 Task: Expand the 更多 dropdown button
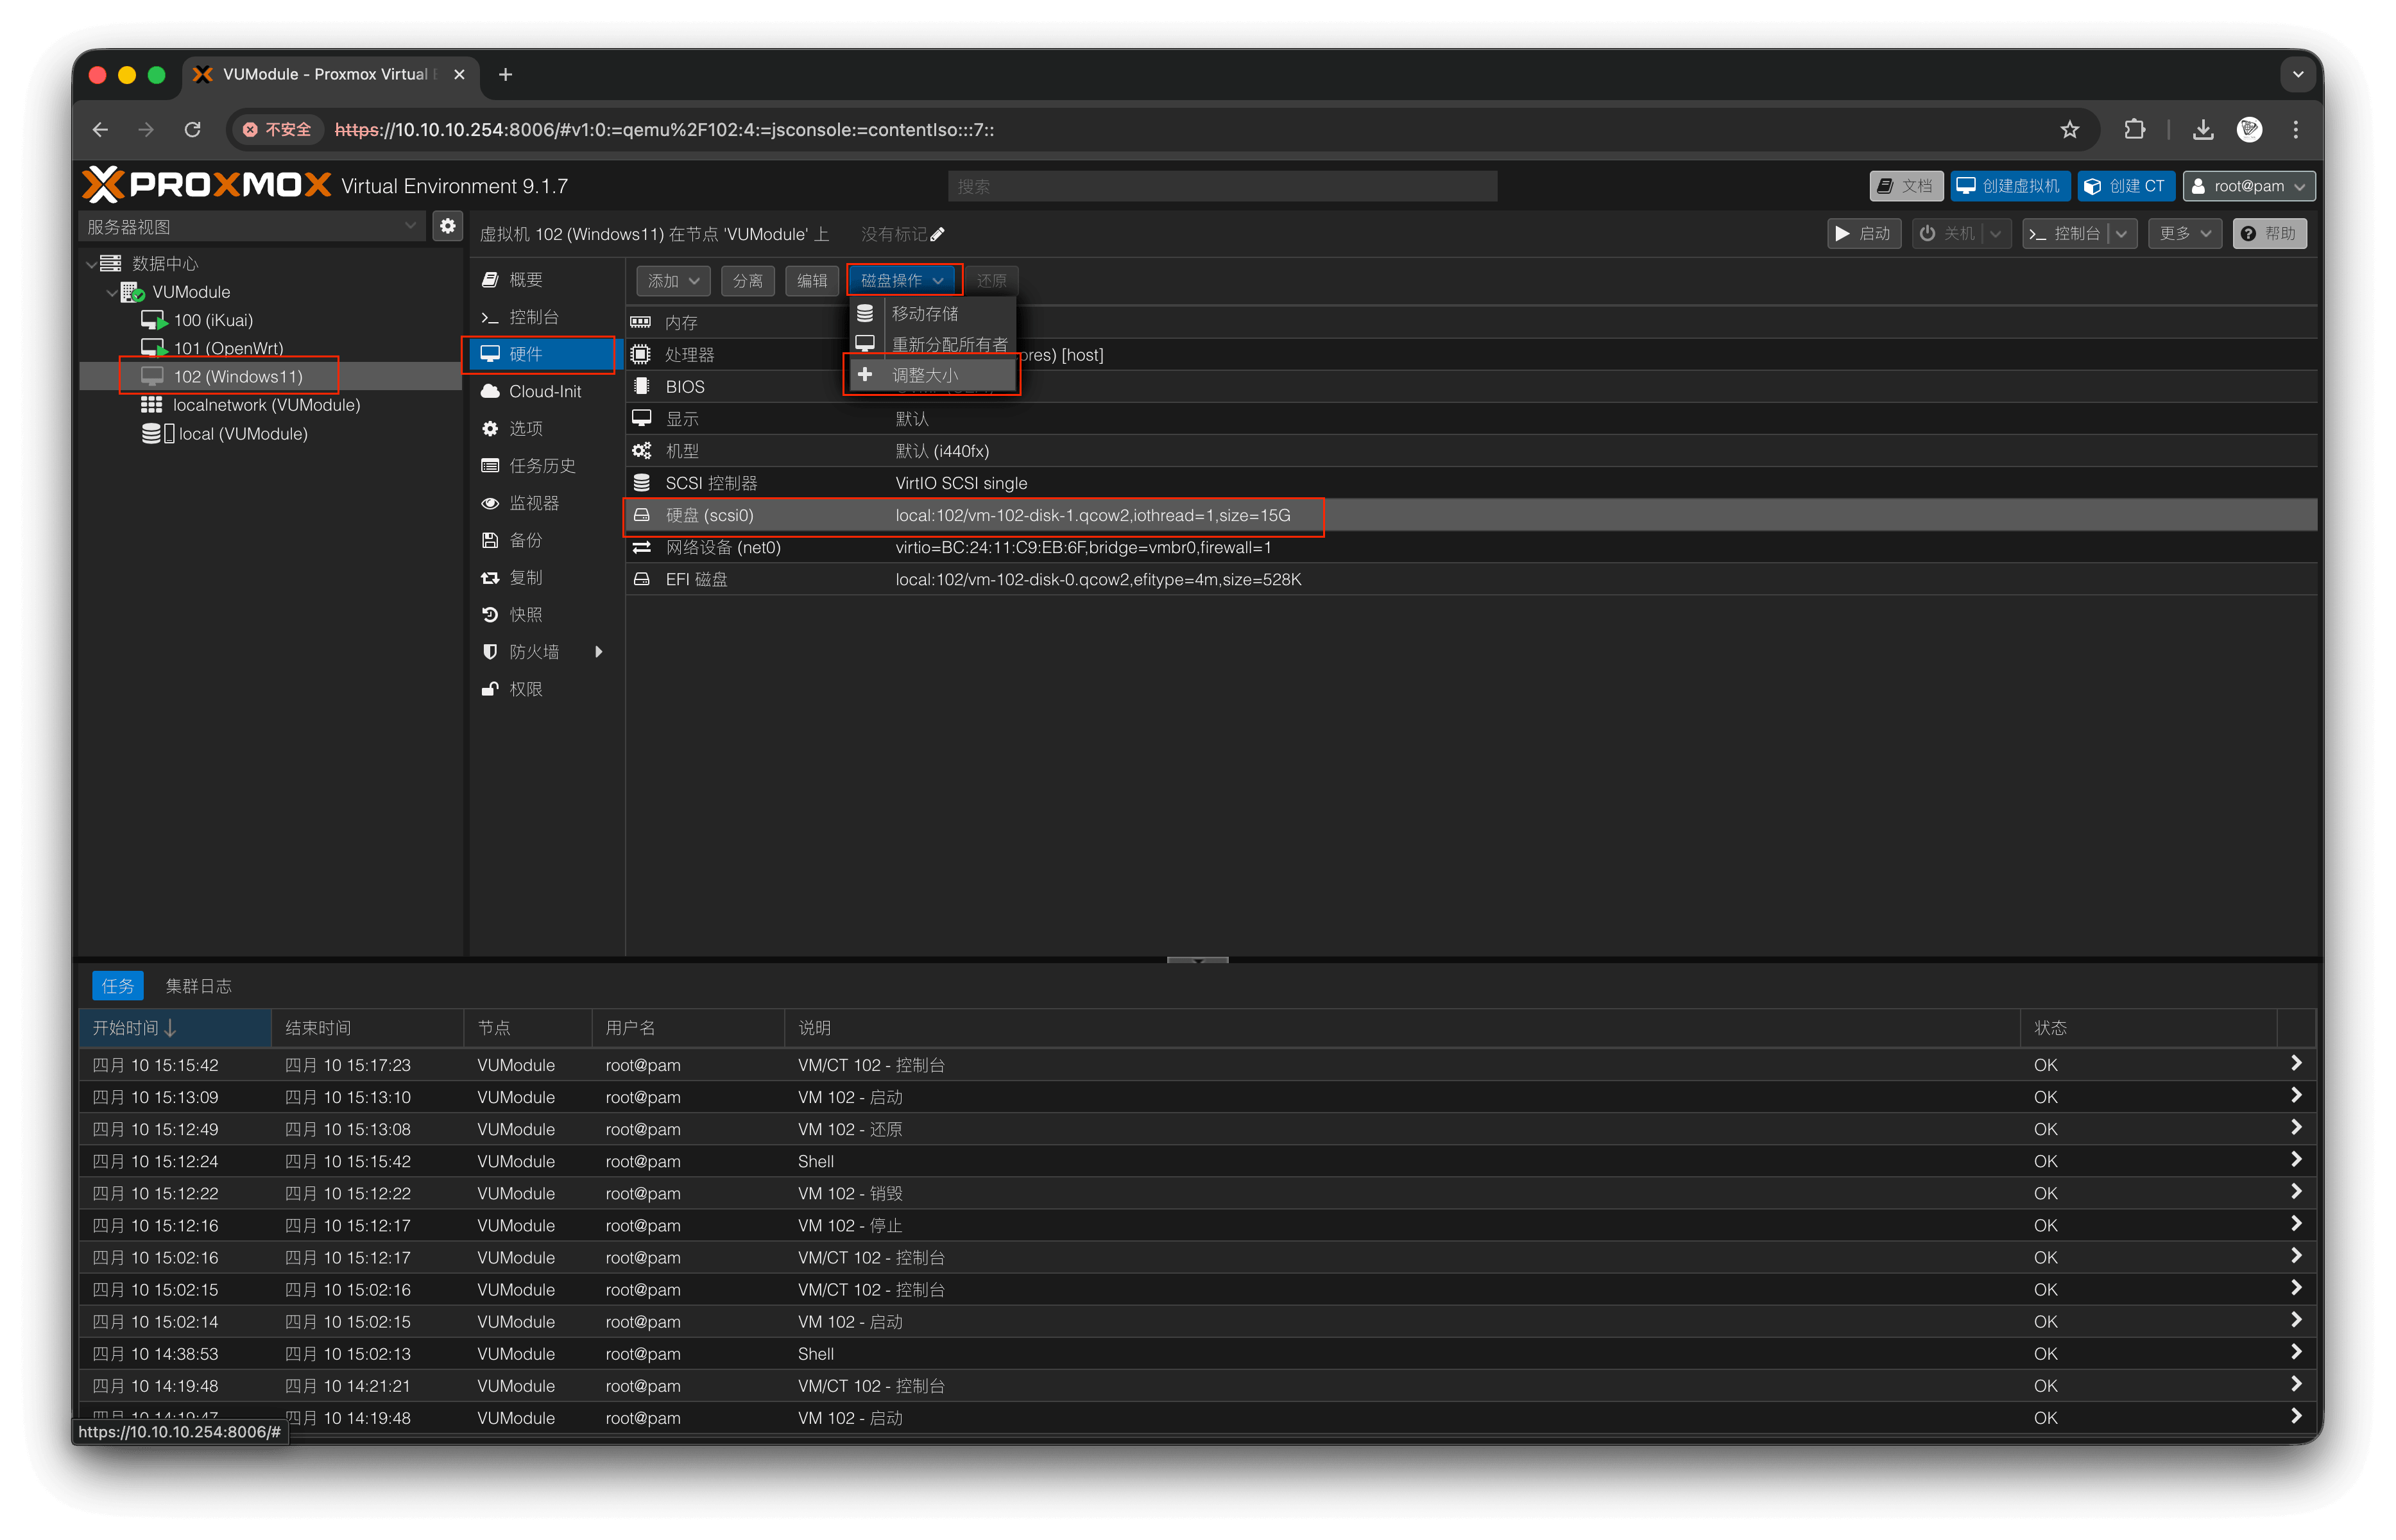click(2185, 233)
